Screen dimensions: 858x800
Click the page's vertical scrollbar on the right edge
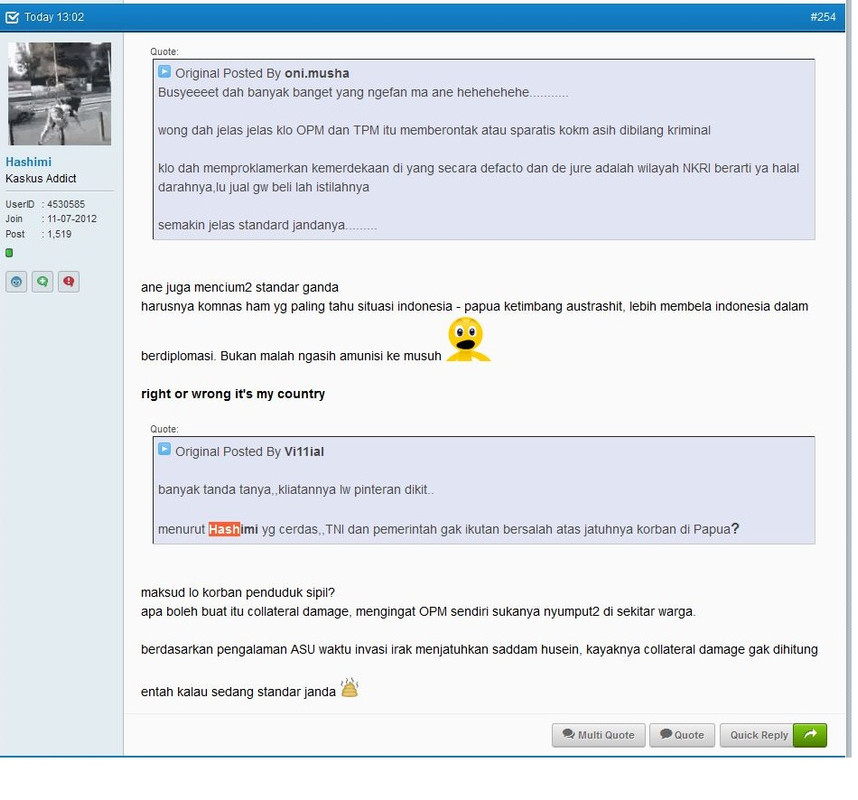pyautogui.click(x=849, y=378)
